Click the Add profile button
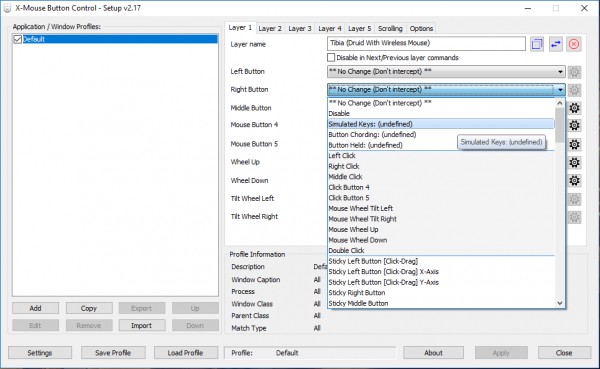This screenshot has height=369, width=600. pyautogui.click(x=36, y=308)
